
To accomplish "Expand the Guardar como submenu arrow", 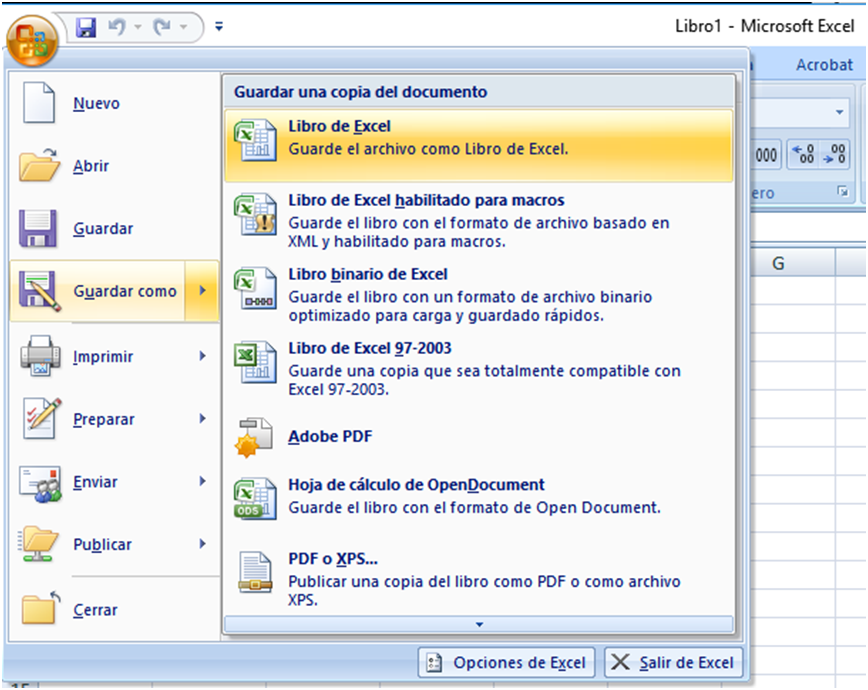I will pos(202,291).
